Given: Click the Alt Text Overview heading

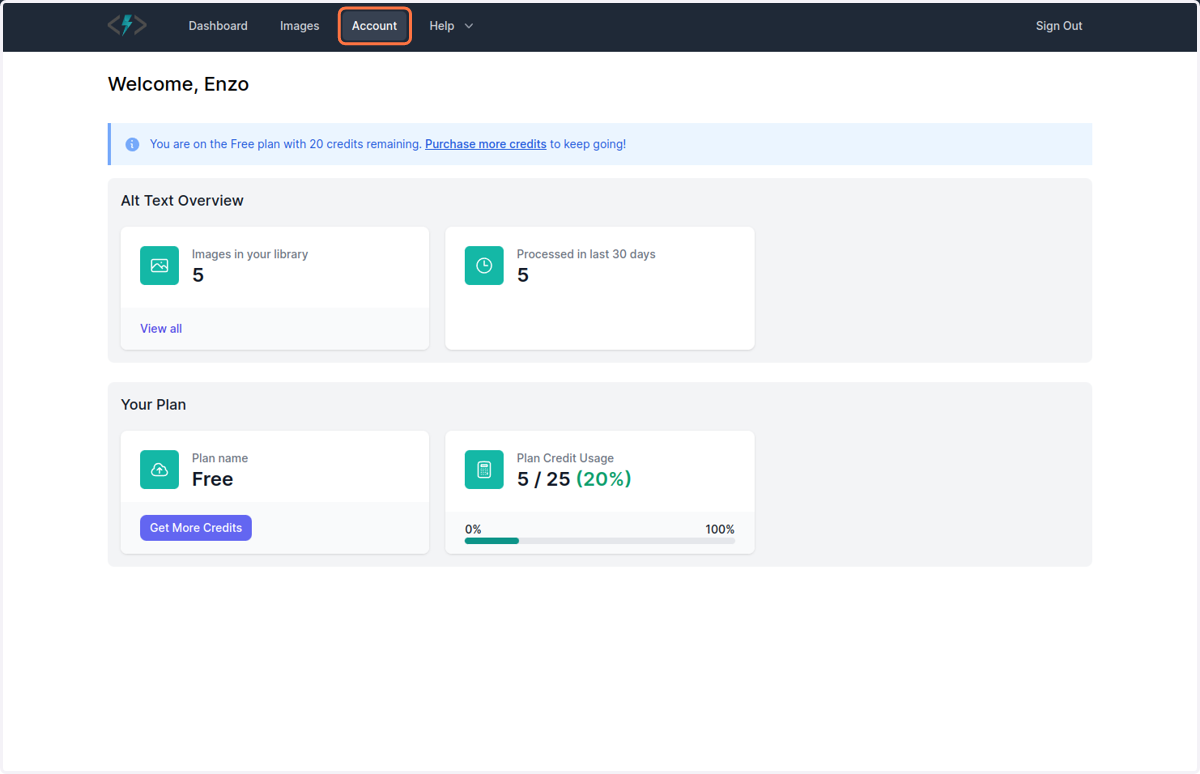Looking at the screenshot, I should (182, 200).
